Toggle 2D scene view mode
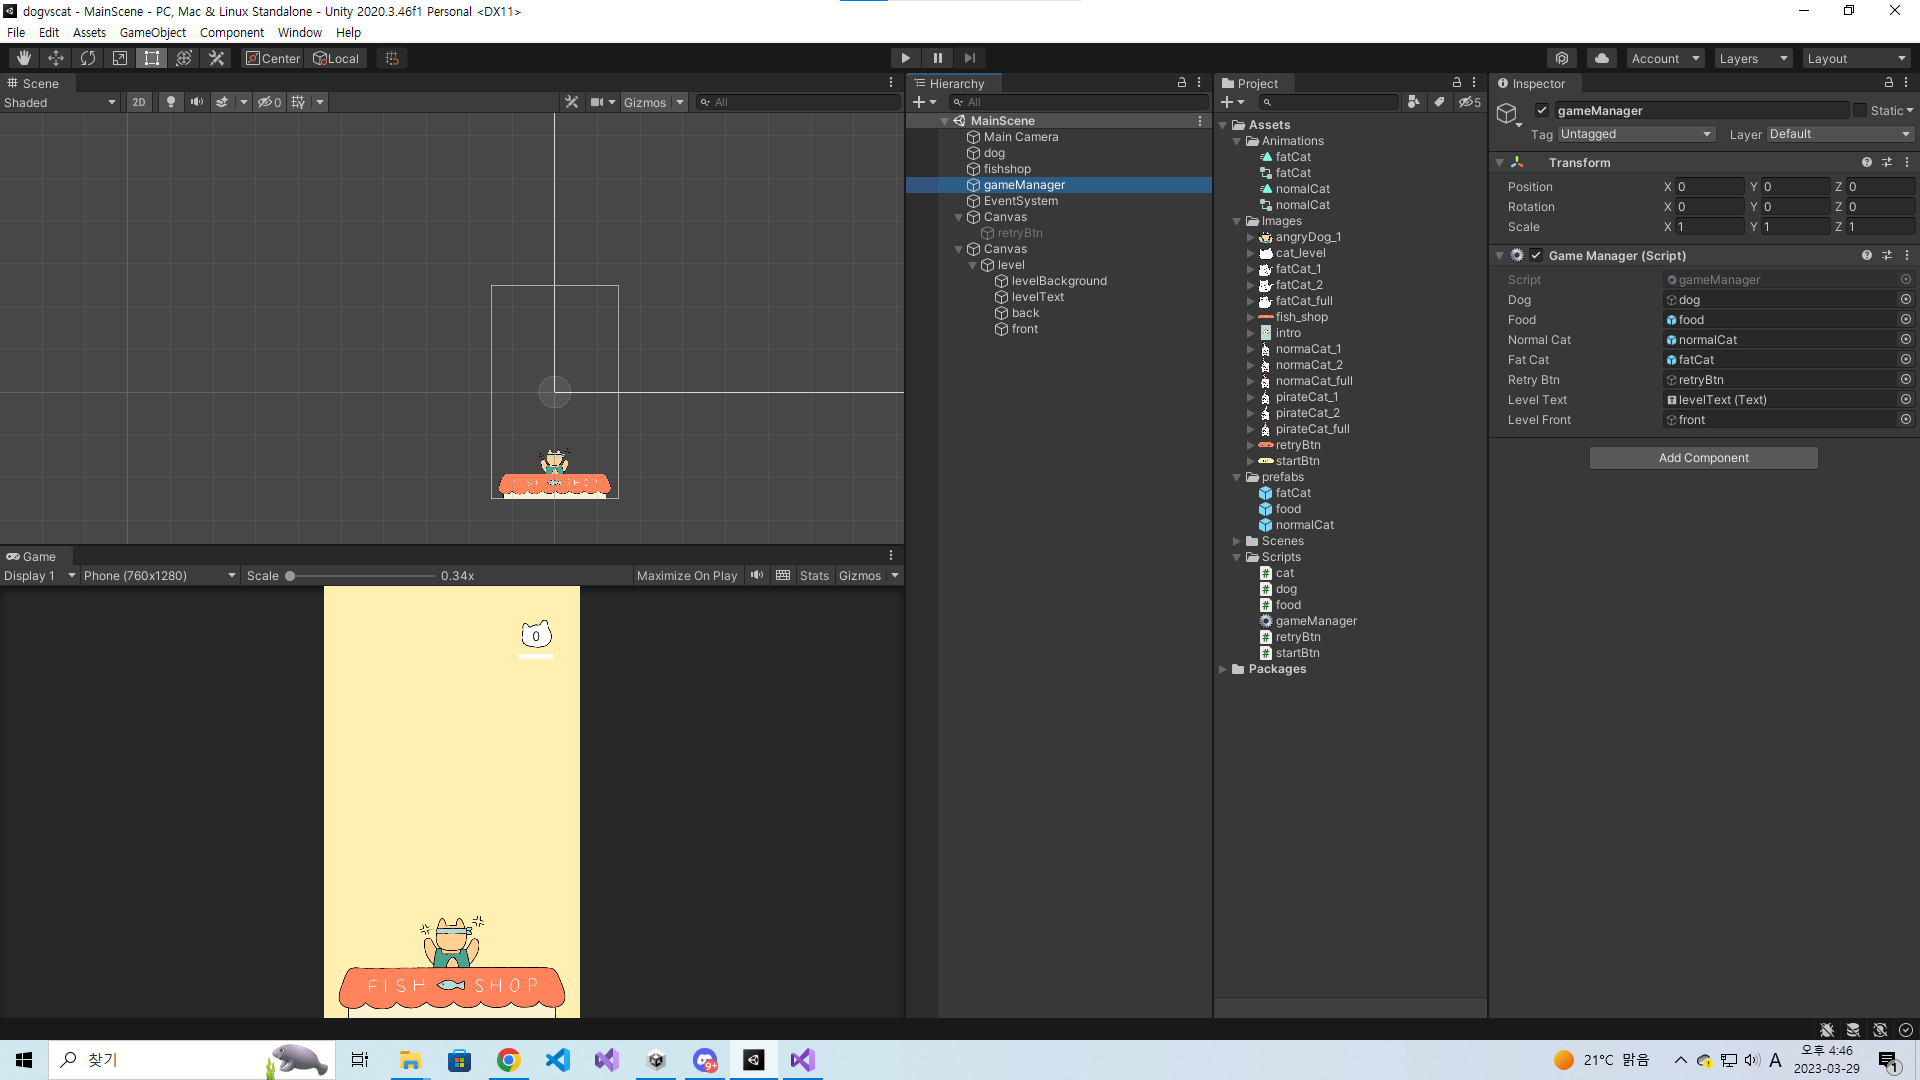This screenshot has width=1920, height=1080. [139, 102]
